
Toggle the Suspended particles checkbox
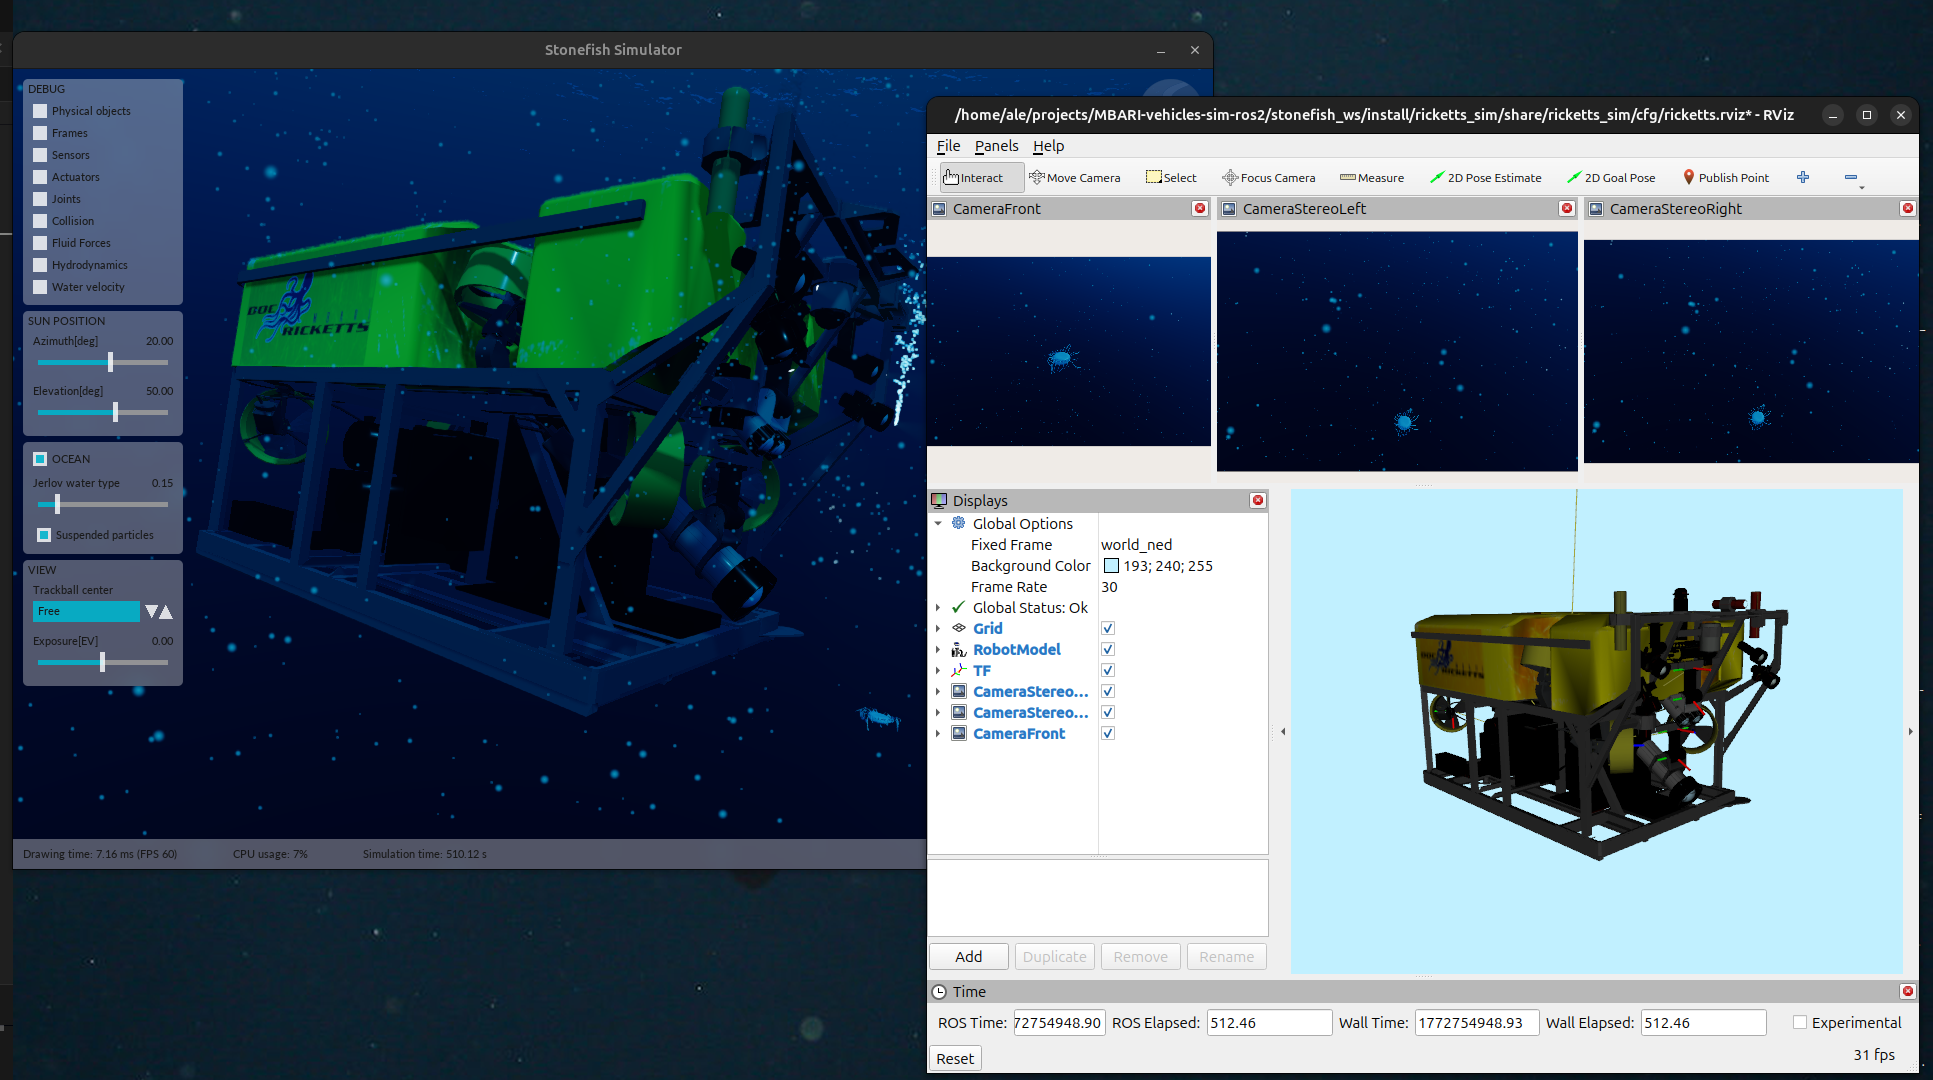click(x=44, y=535)
